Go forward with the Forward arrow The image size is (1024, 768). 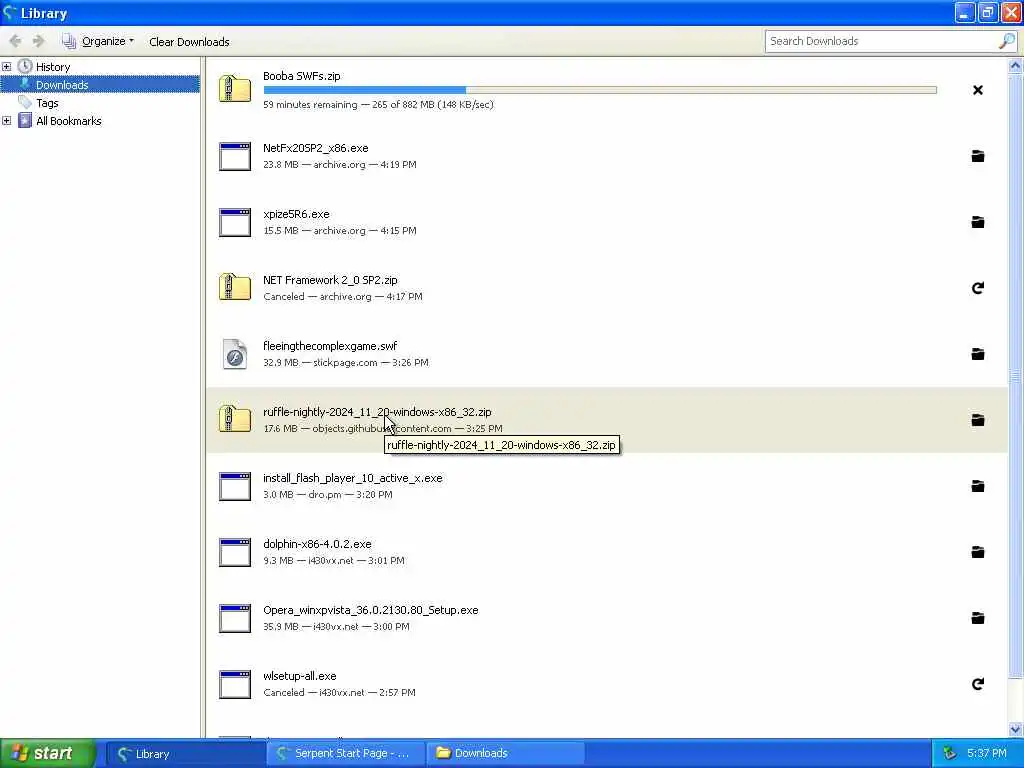click(x=39, y=41)
